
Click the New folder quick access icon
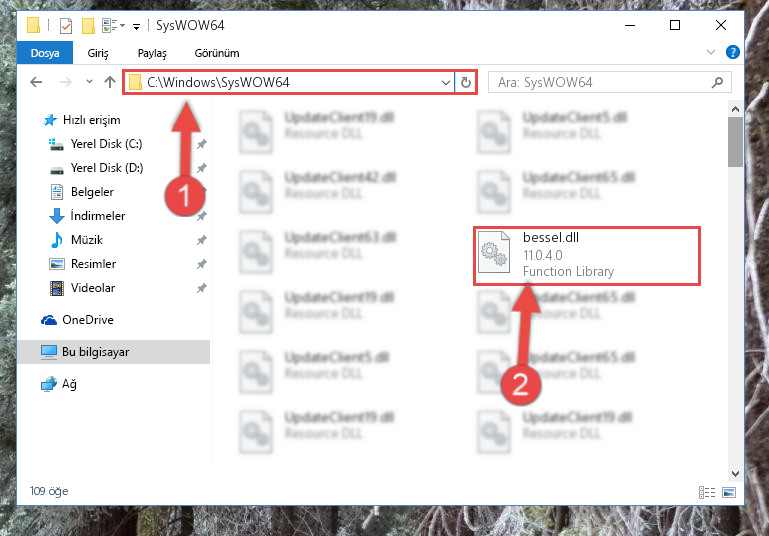[88, 26]
